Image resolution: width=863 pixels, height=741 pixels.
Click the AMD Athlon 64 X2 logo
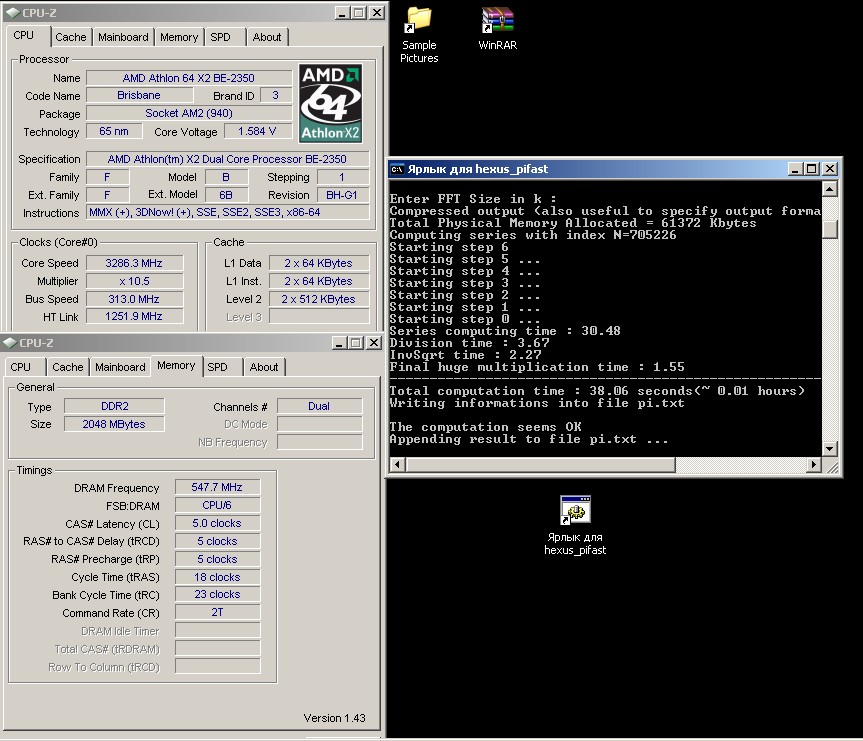(x=330, y=103)
